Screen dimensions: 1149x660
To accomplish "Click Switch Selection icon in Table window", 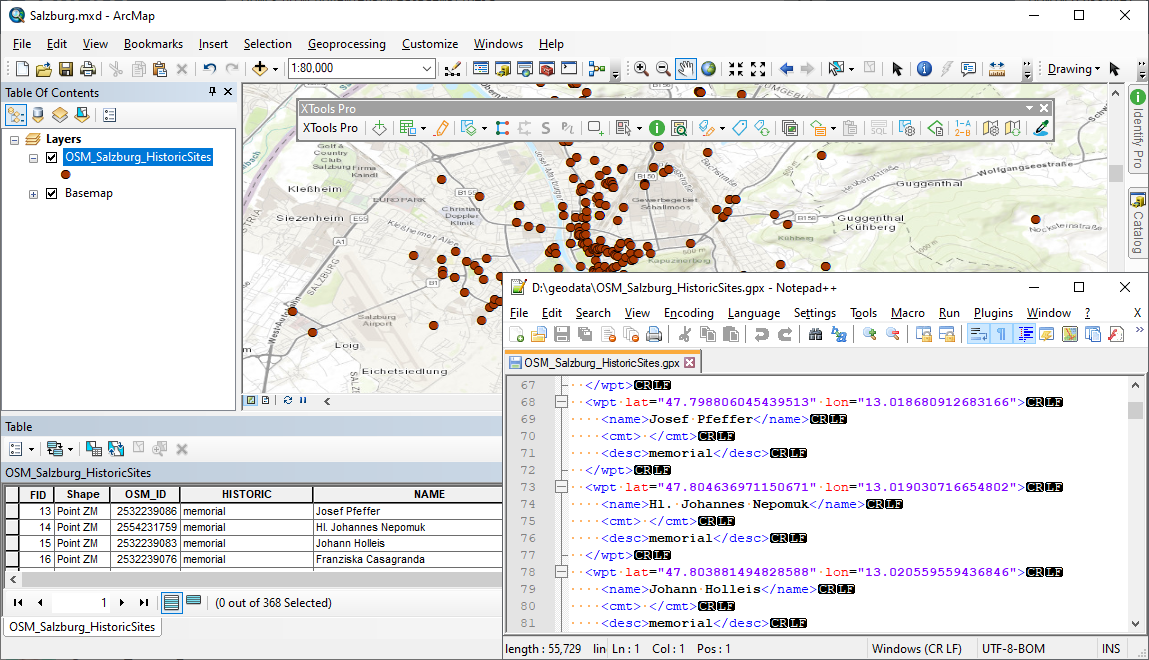I will (116, 449).
